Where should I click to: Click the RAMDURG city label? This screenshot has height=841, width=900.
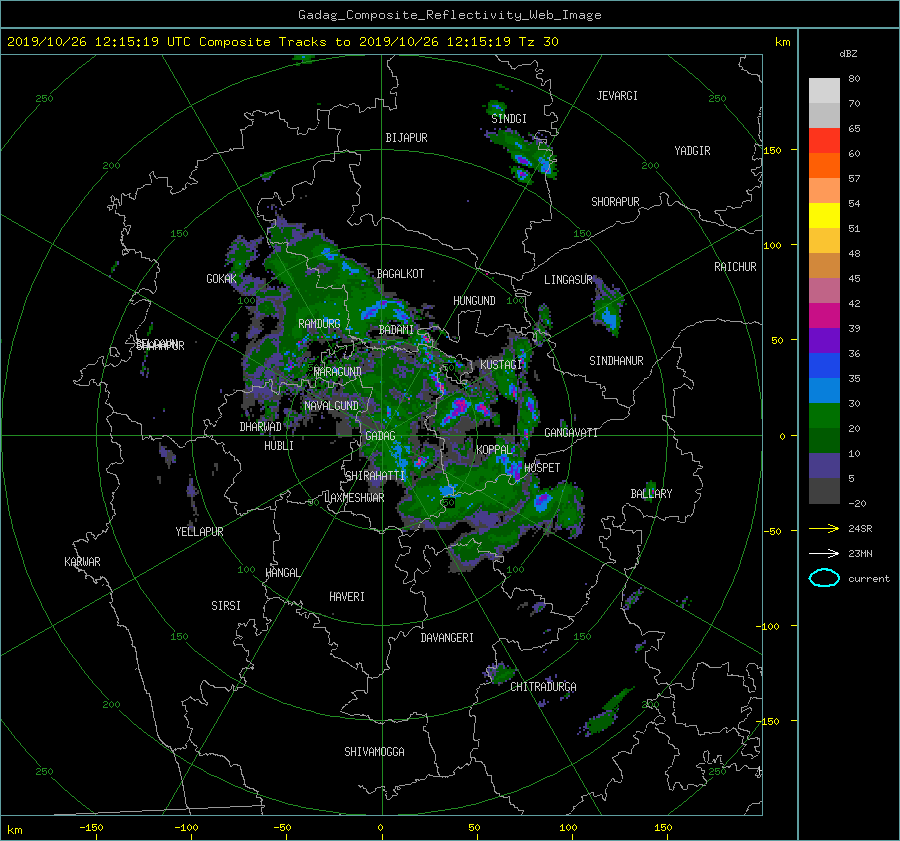tap(319, 324)
